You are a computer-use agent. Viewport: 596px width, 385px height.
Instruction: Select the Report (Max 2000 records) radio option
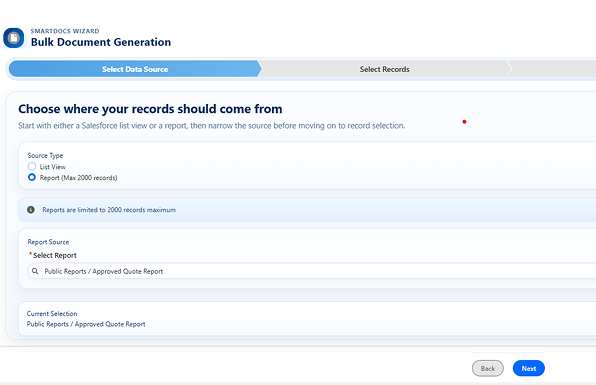click(x=32, y=177)
